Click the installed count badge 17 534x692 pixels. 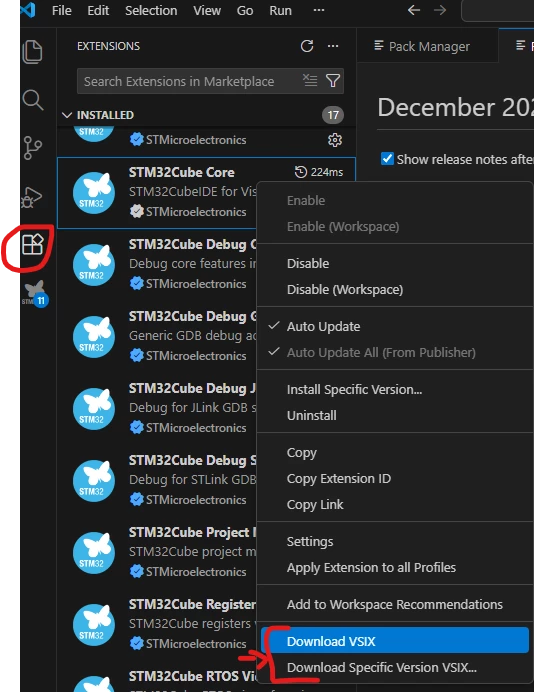(x=333, y=115)
